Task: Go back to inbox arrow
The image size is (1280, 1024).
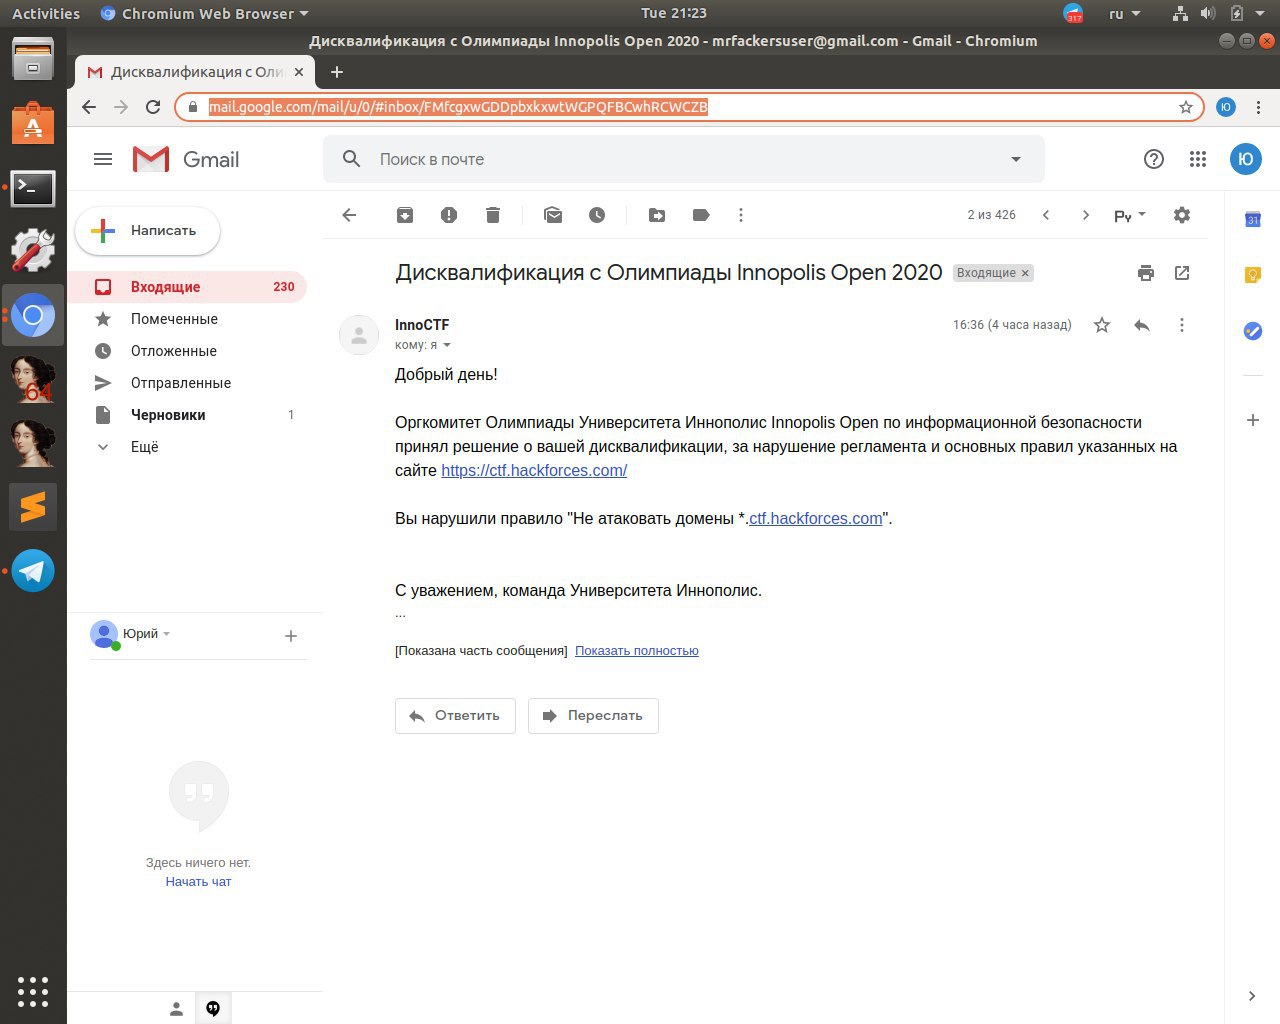Action: [349, 215]
